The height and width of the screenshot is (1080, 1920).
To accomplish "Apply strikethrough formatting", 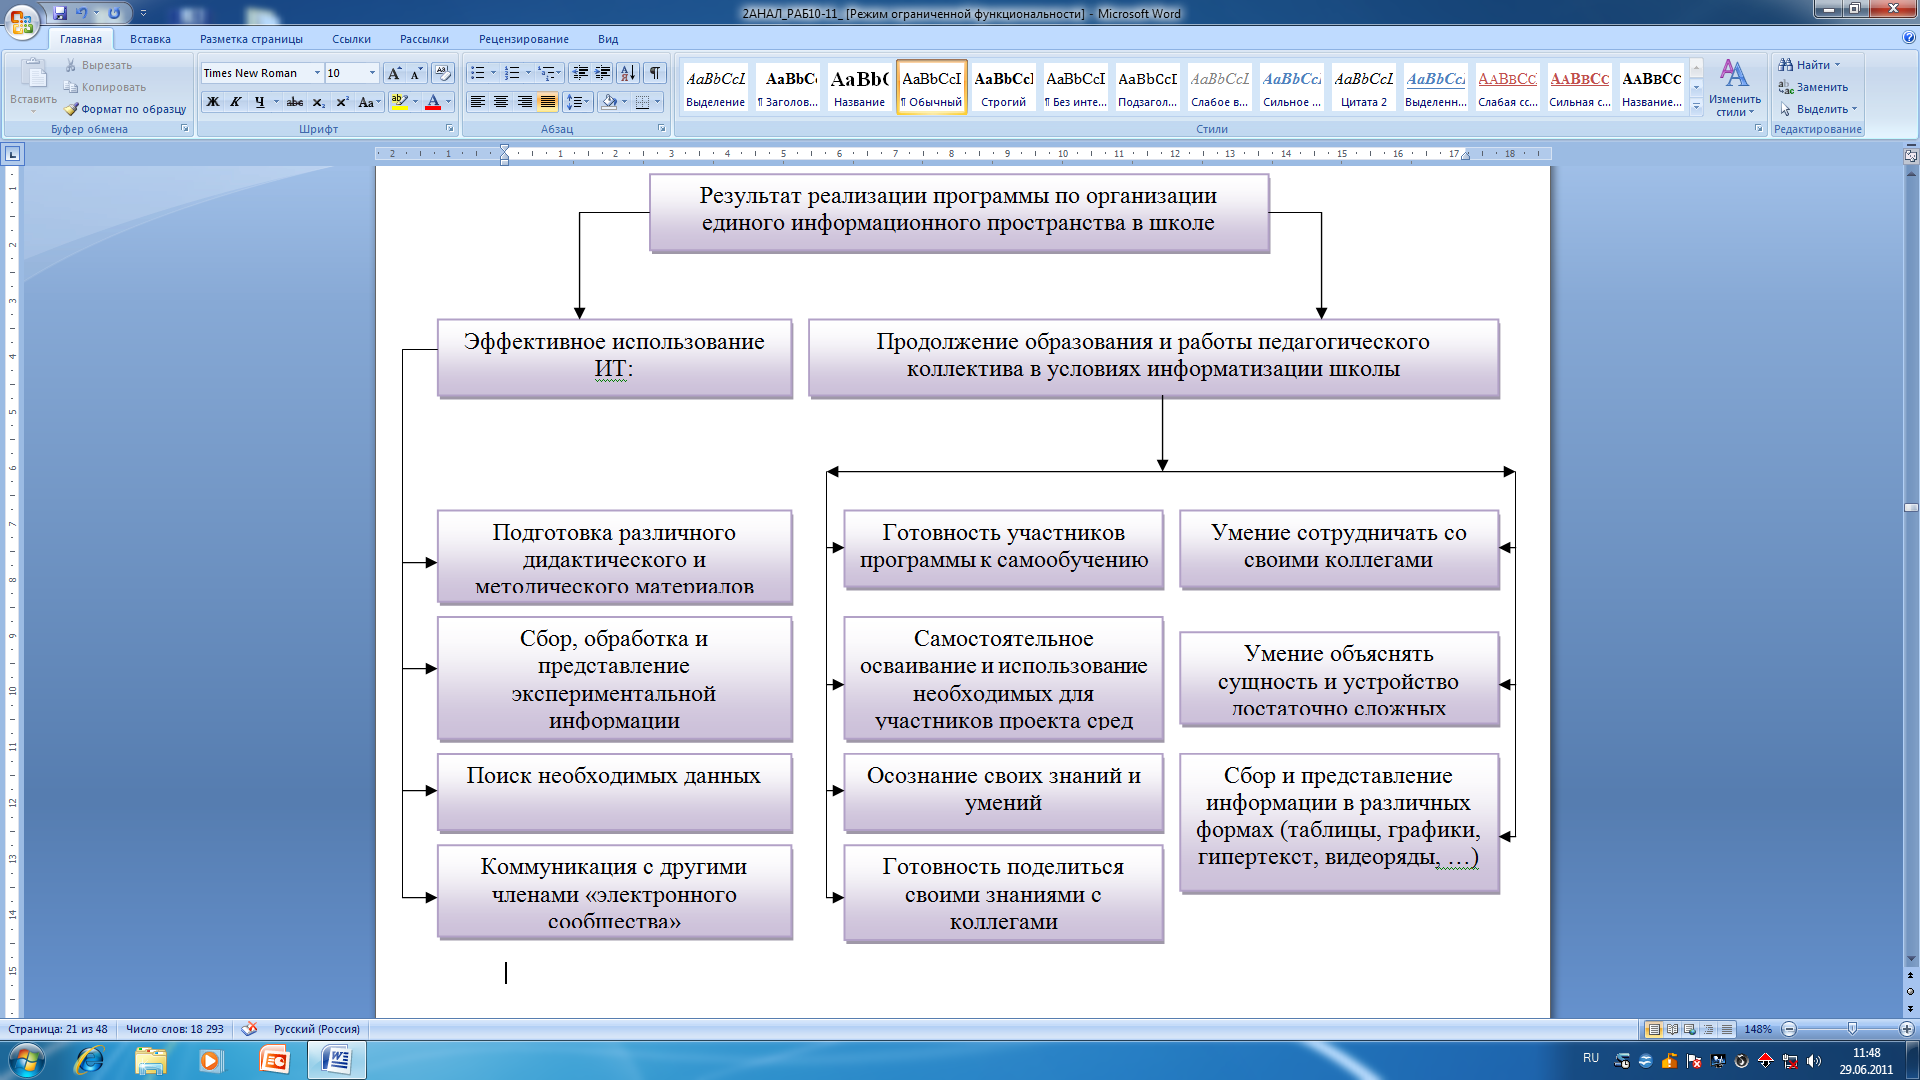I will [x=294, y=102].
